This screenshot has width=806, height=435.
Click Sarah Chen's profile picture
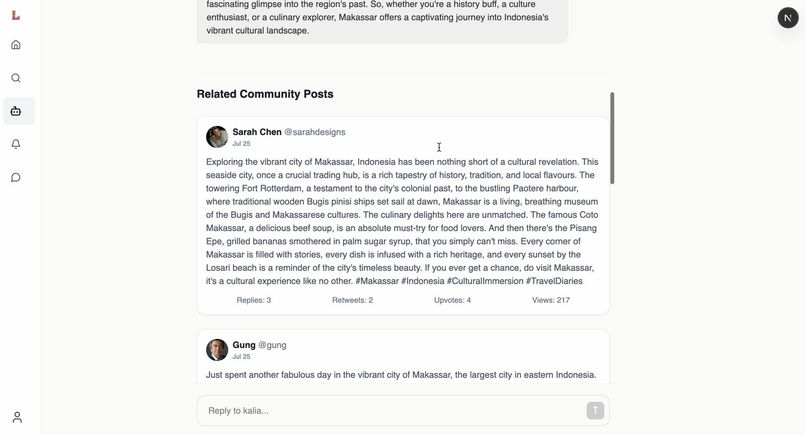click(217, 137)
